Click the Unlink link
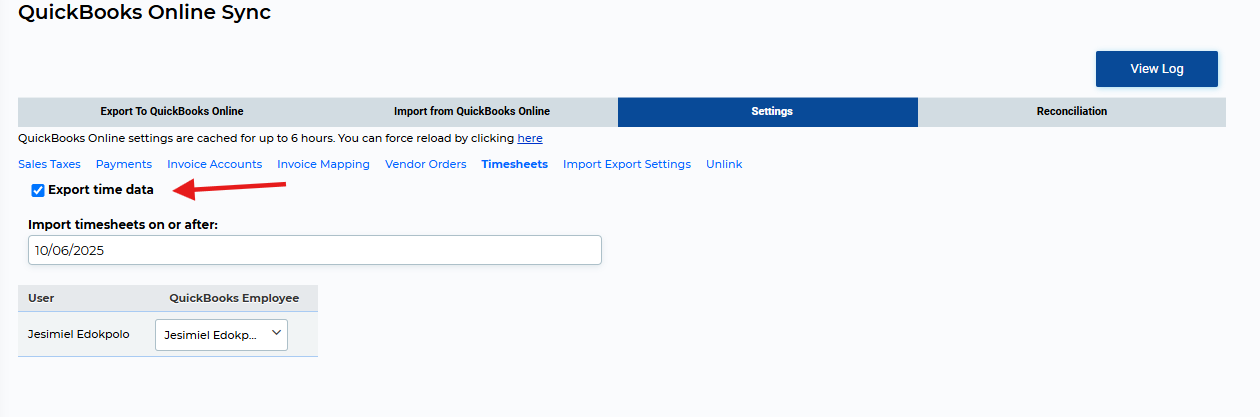 (724, 164)
